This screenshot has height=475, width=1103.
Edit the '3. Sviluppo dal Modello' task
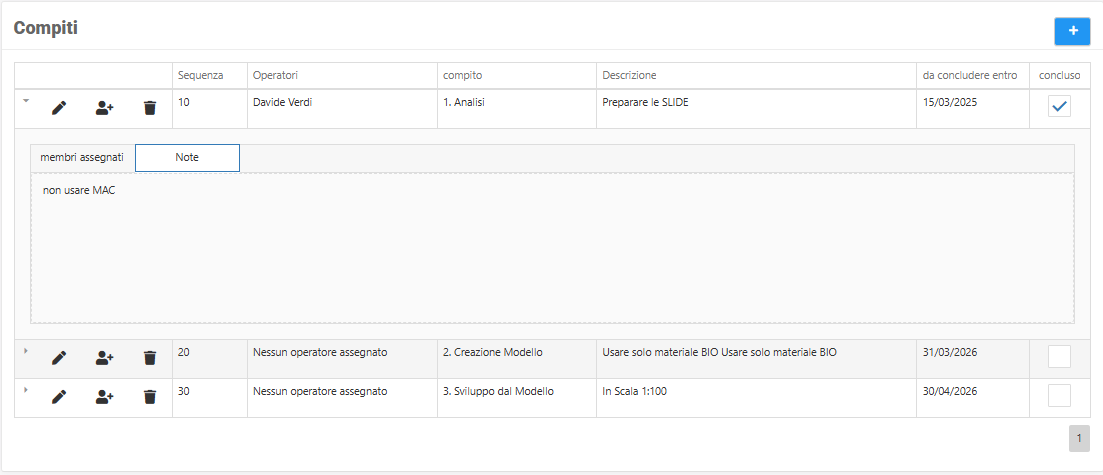(x=59, y=397)
